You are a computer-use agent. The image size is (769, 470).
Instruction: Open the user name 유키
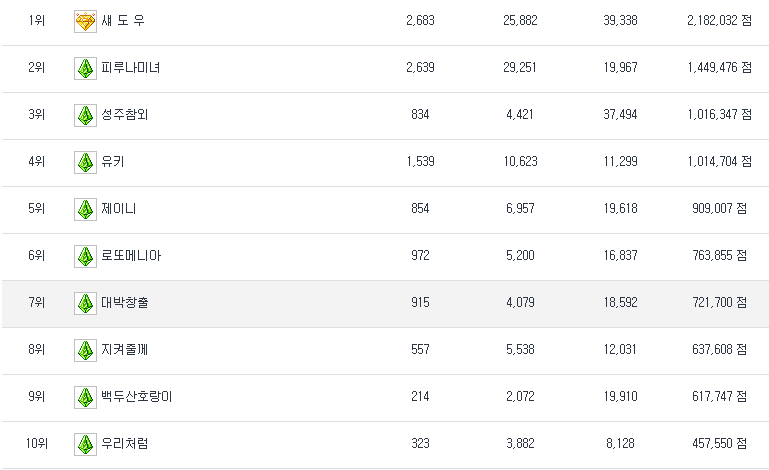(113, 162)
